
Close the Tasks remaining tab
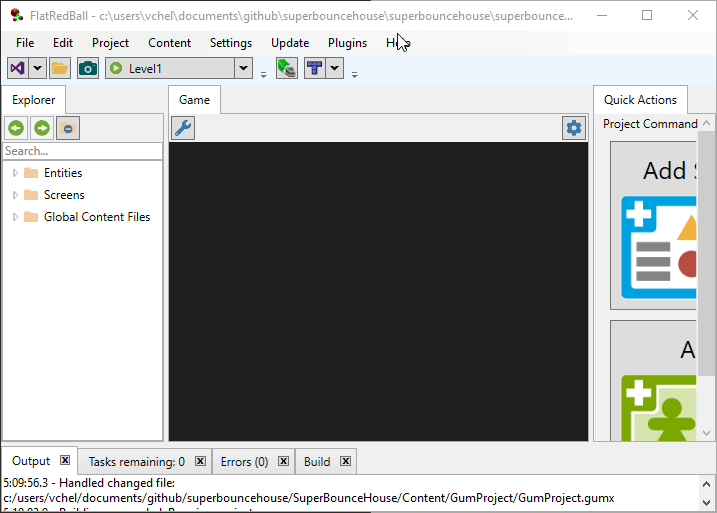click(200, 461)
